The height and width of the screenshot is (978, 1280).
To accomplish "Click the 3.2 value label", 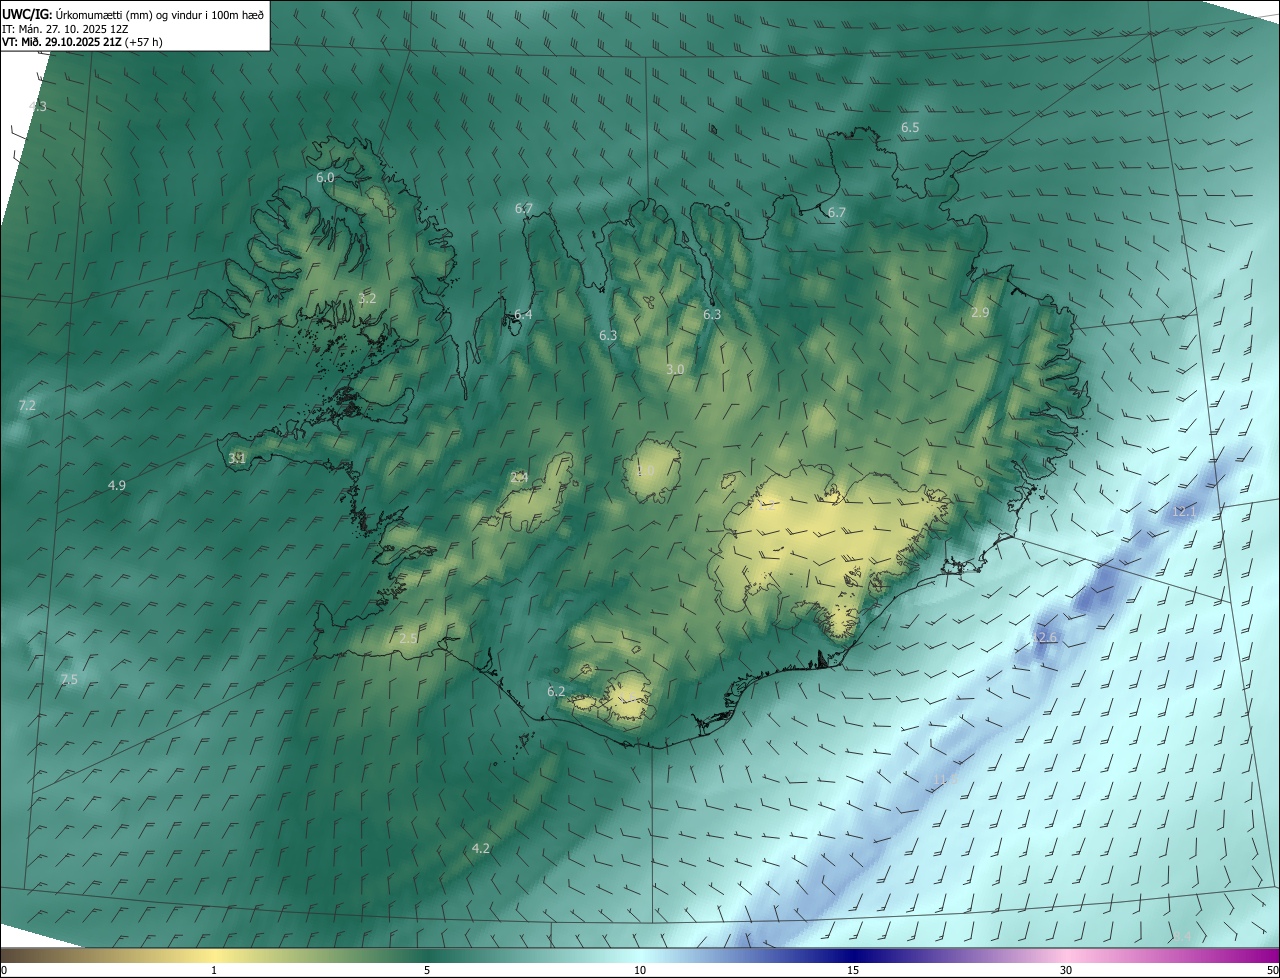I will pos(367,298).
